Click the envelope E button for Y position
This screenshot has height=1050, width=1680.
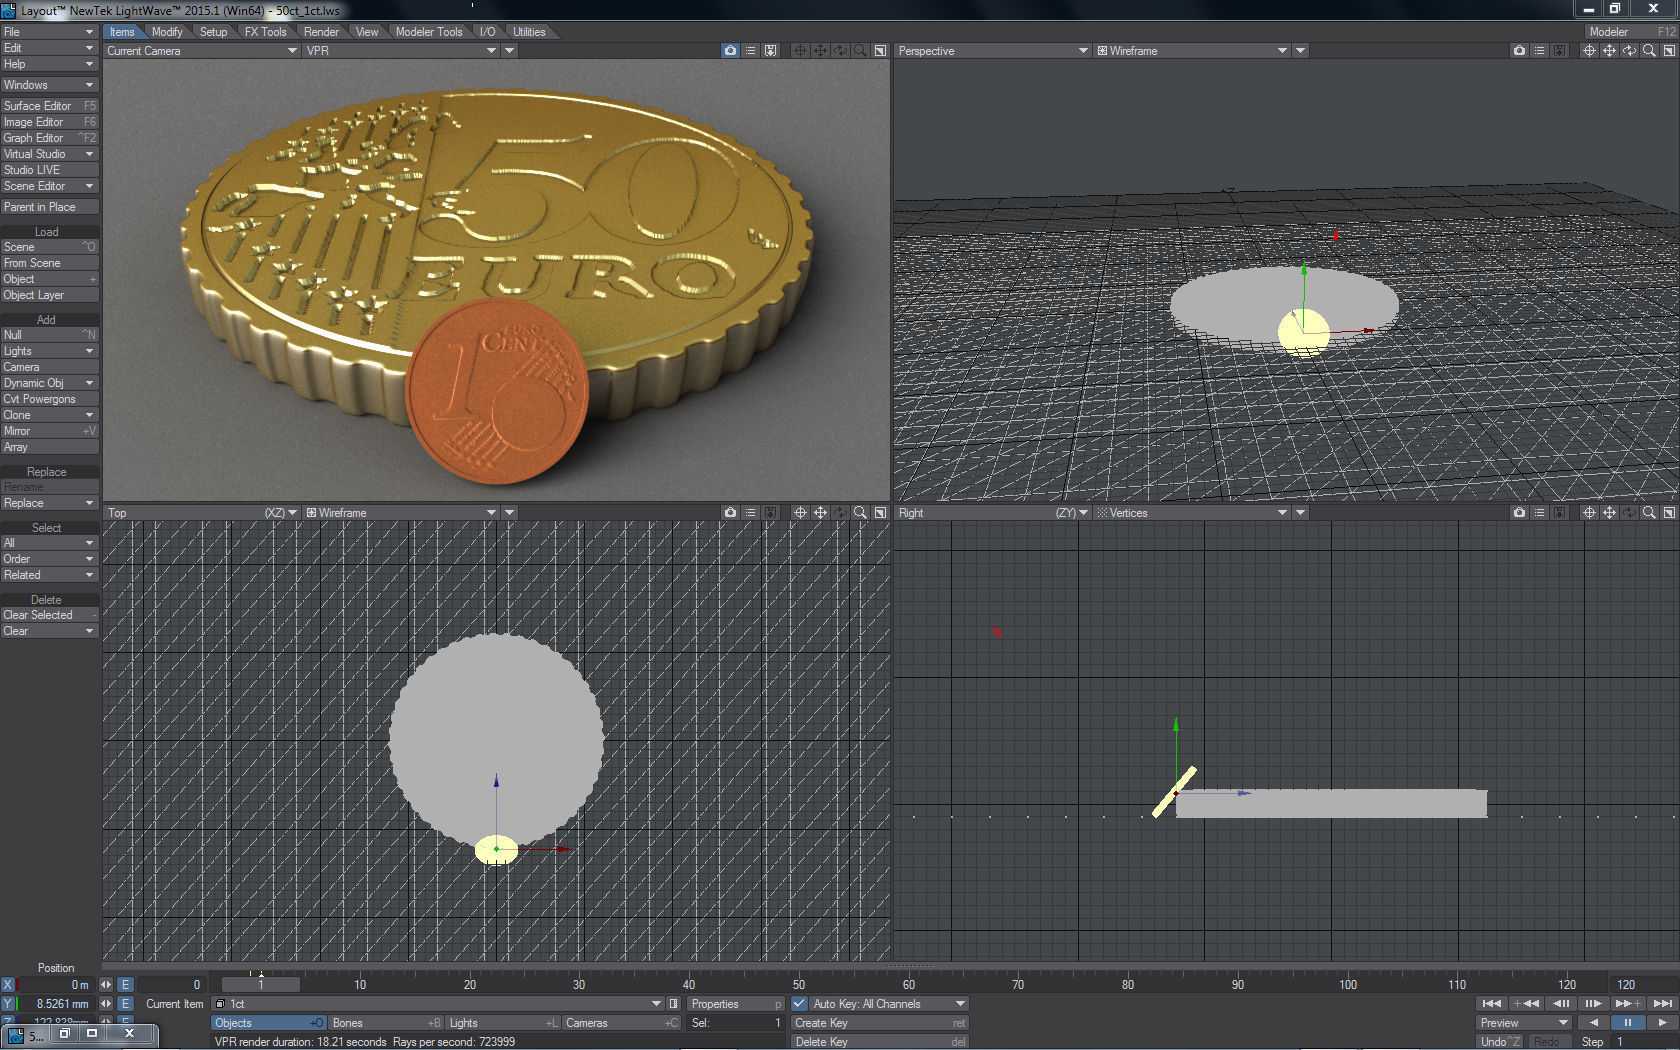point(125,1003)
